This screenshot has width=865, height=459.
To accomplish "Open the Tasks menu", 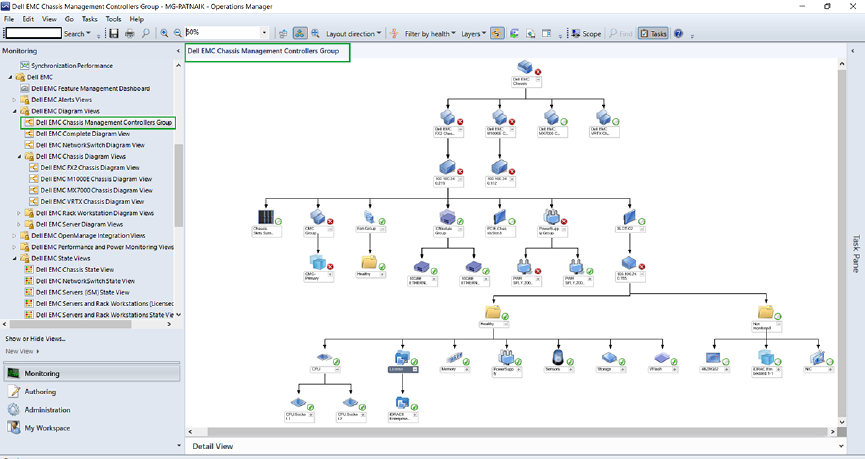I will click(x=90, y=19).
